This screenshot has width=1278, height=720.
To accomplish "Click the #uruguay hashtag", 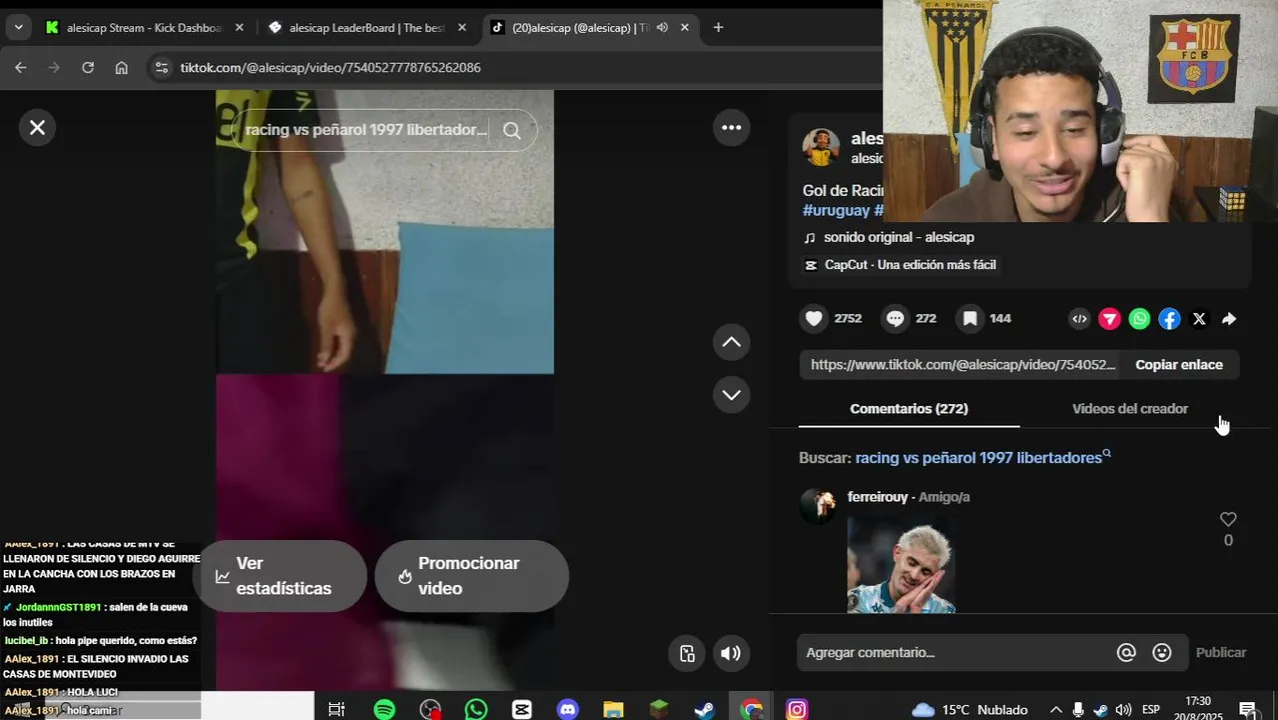I will 836,210.
